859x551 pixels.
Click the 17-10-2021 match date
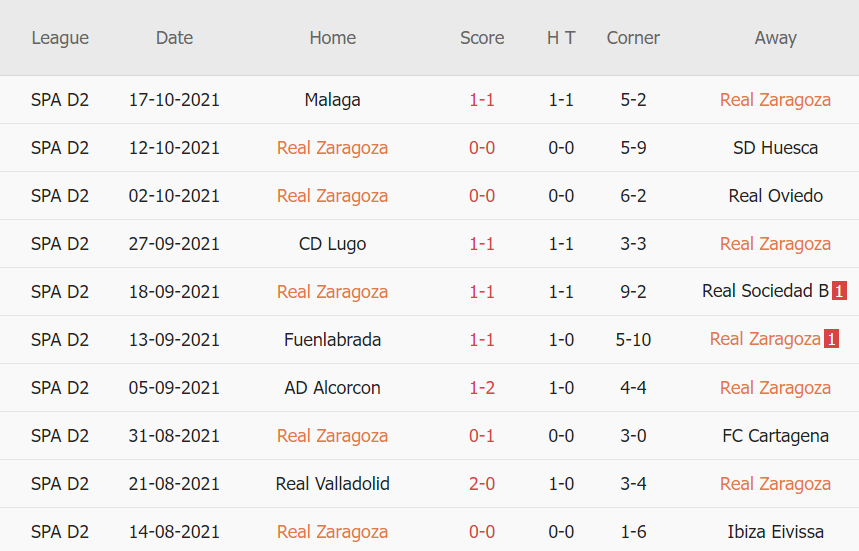coord(174,100)
